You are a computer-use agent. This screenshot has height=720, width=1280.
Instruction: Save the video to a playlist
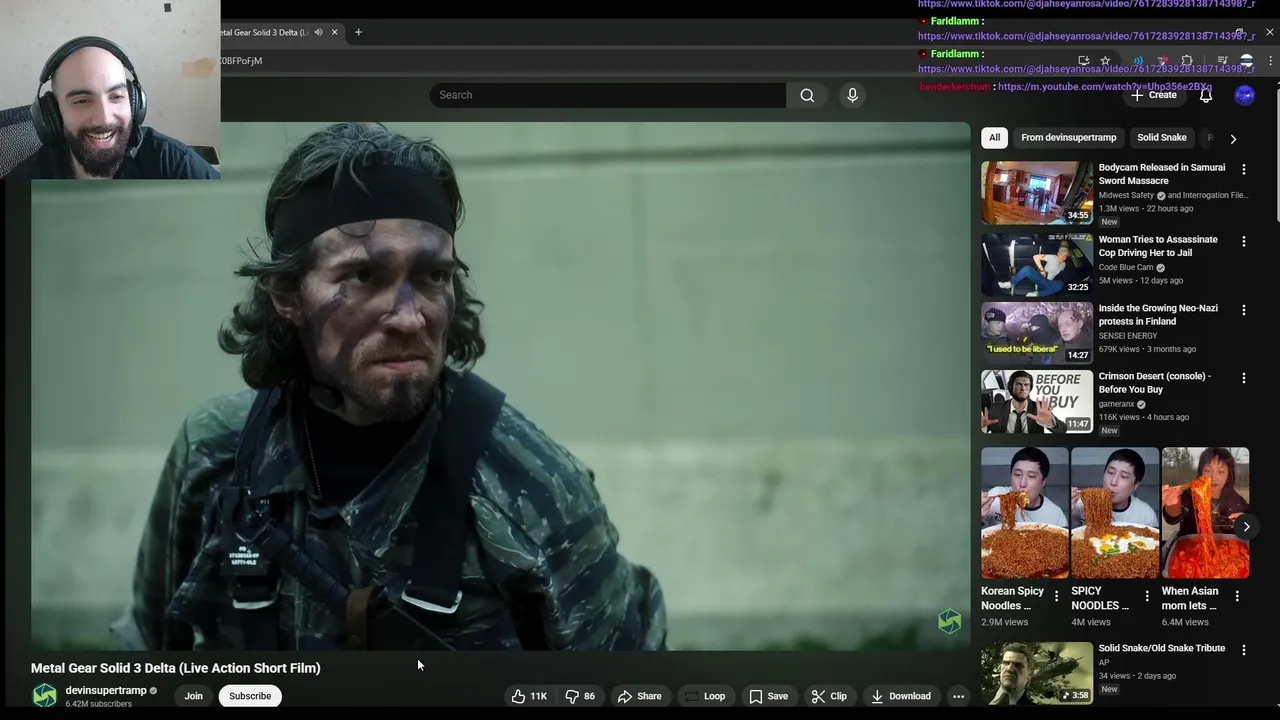769,696
